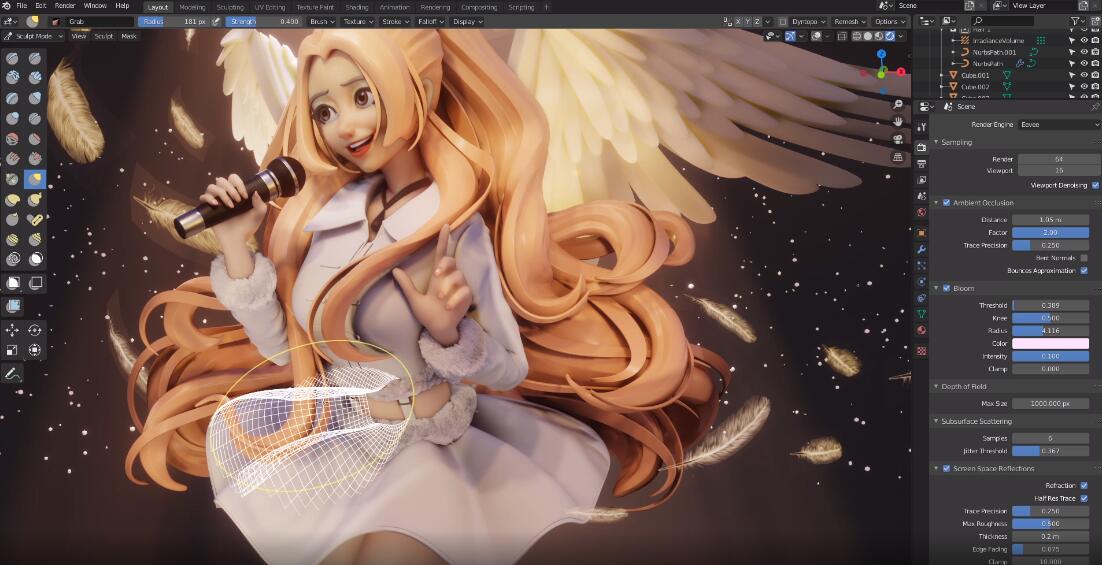Disable the Ambient Occlusion checkbox
This screenshot has width=1102, height=565.
(946, 202)
